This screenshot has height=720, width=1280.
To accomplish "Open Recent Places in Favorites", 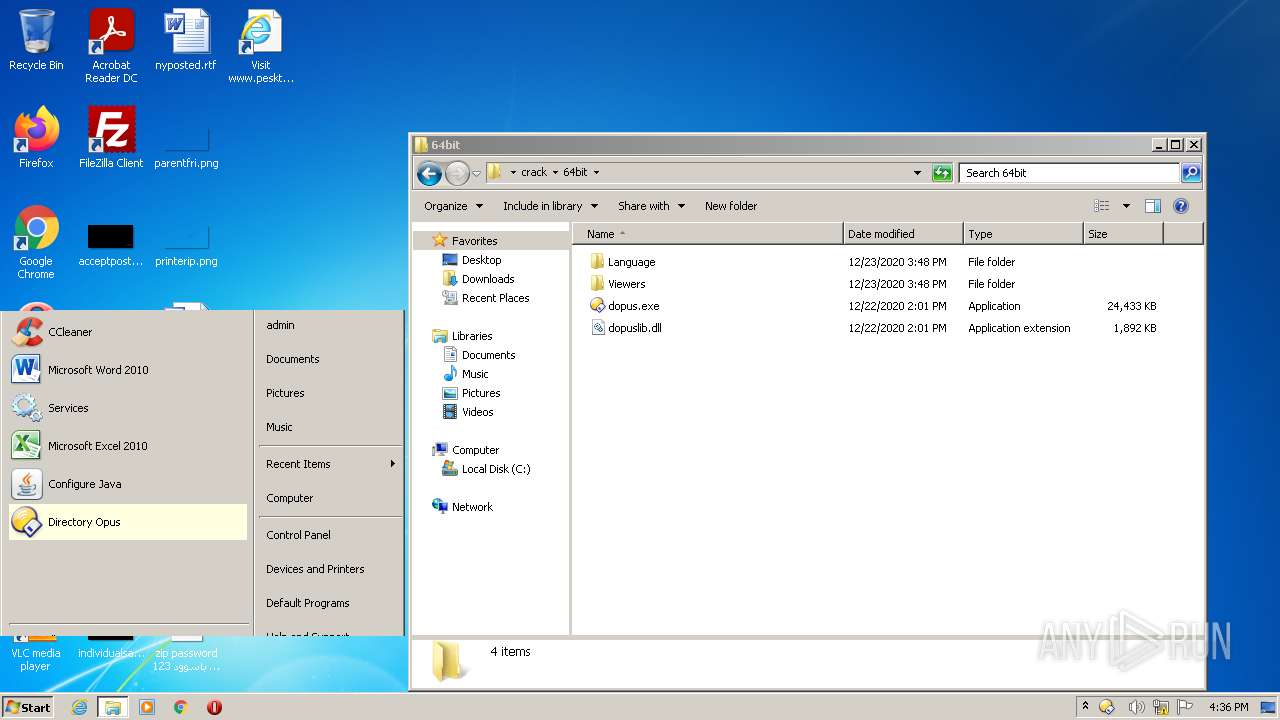I will [x=486, y=298].
